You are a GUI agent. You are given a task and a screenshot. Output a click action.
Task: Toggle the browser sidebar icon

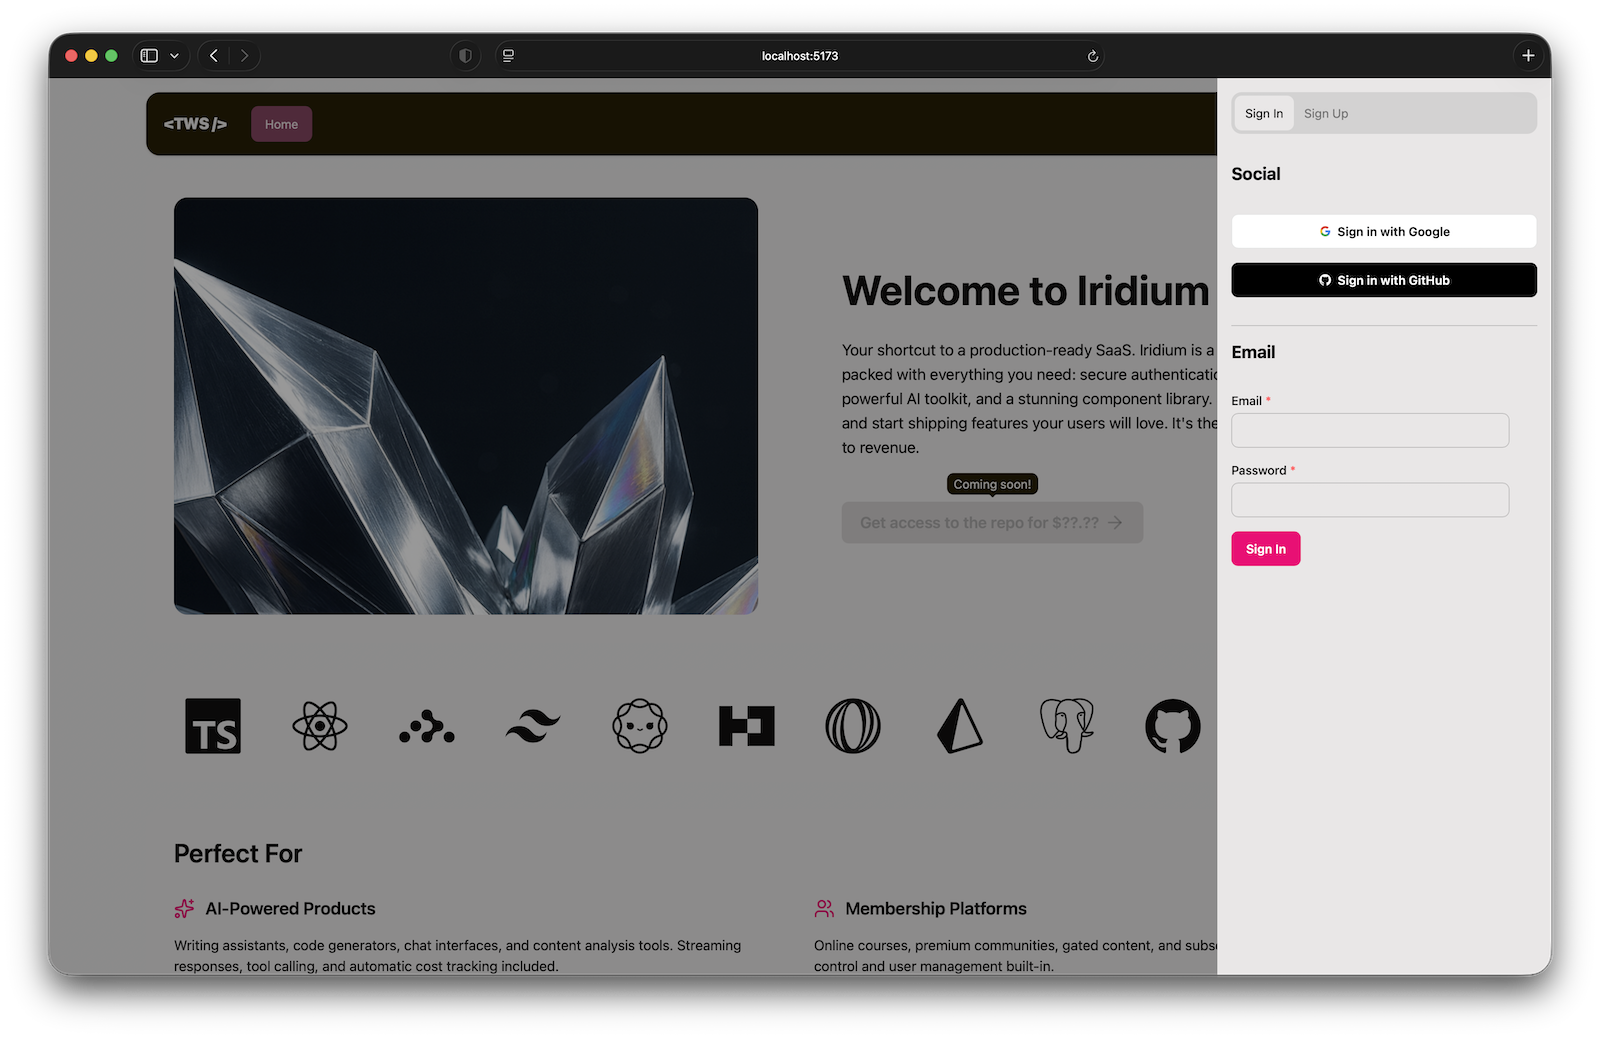[149, 56]
